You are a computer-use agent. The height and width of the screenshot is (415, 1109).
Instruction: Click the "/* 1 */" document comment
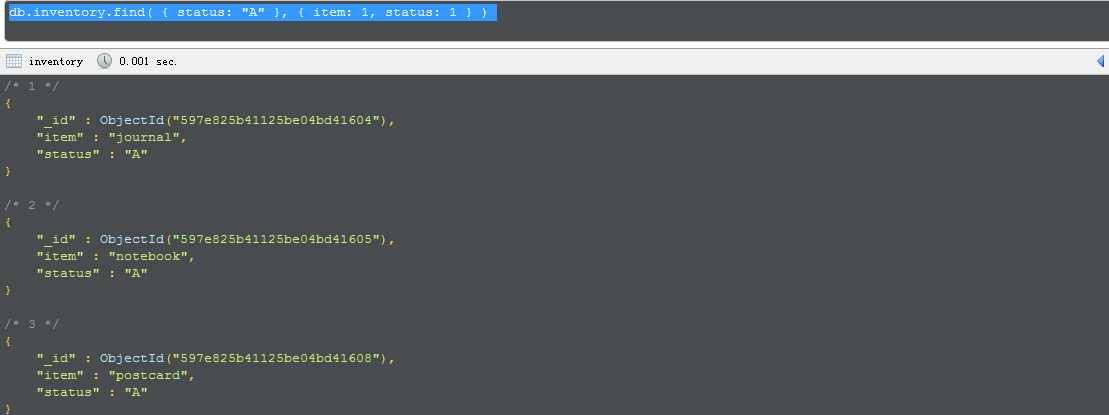(x=31, y=86)
